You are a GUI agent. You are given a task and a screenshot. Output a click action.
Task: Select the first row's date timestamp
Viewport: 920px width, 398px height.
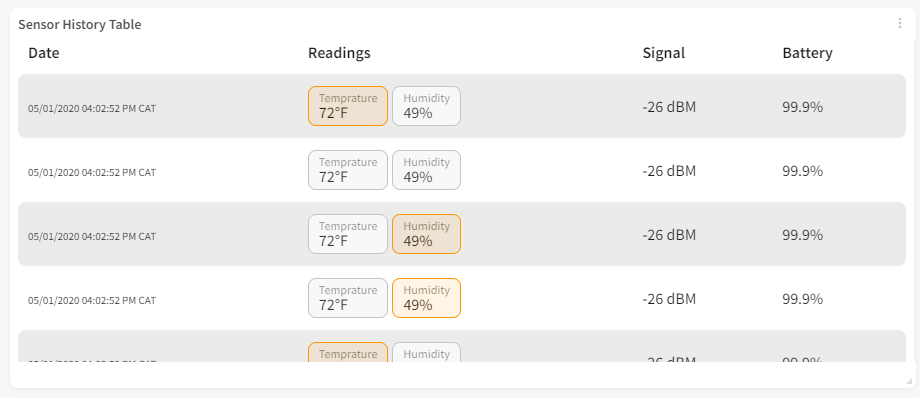(92, 109)
